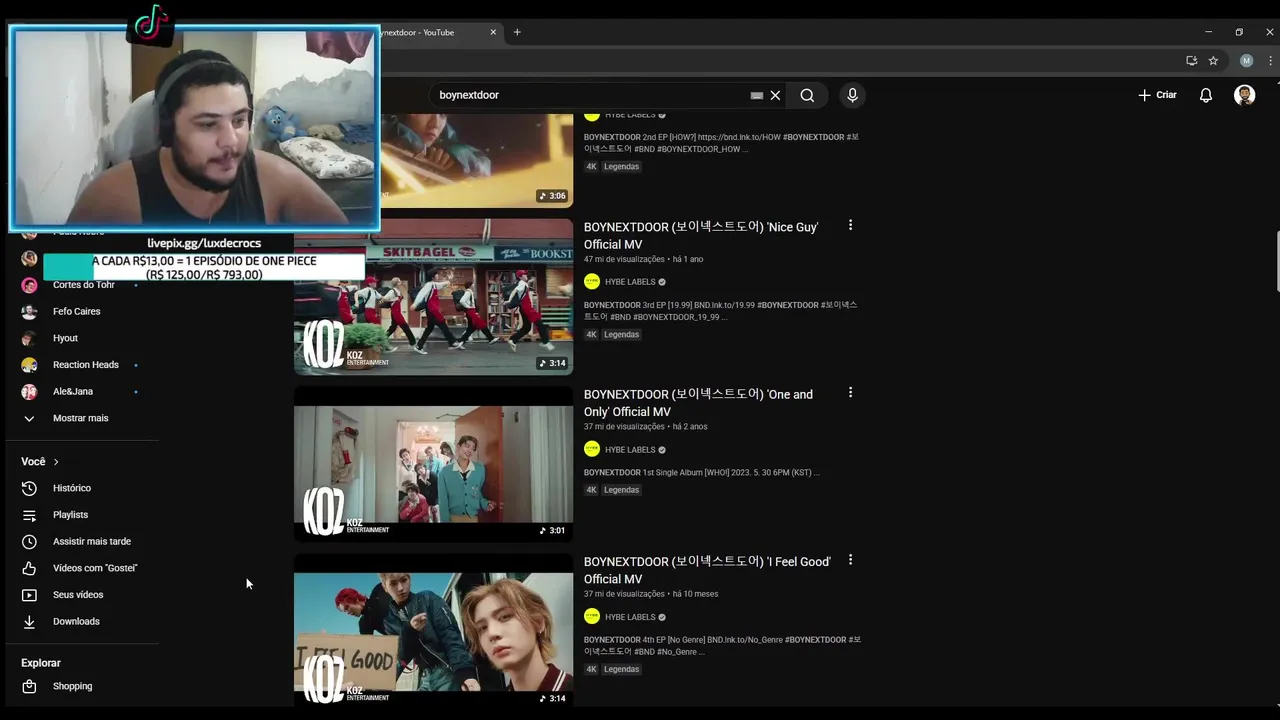Click the Histórico clock icon

(x=29, y=488)
